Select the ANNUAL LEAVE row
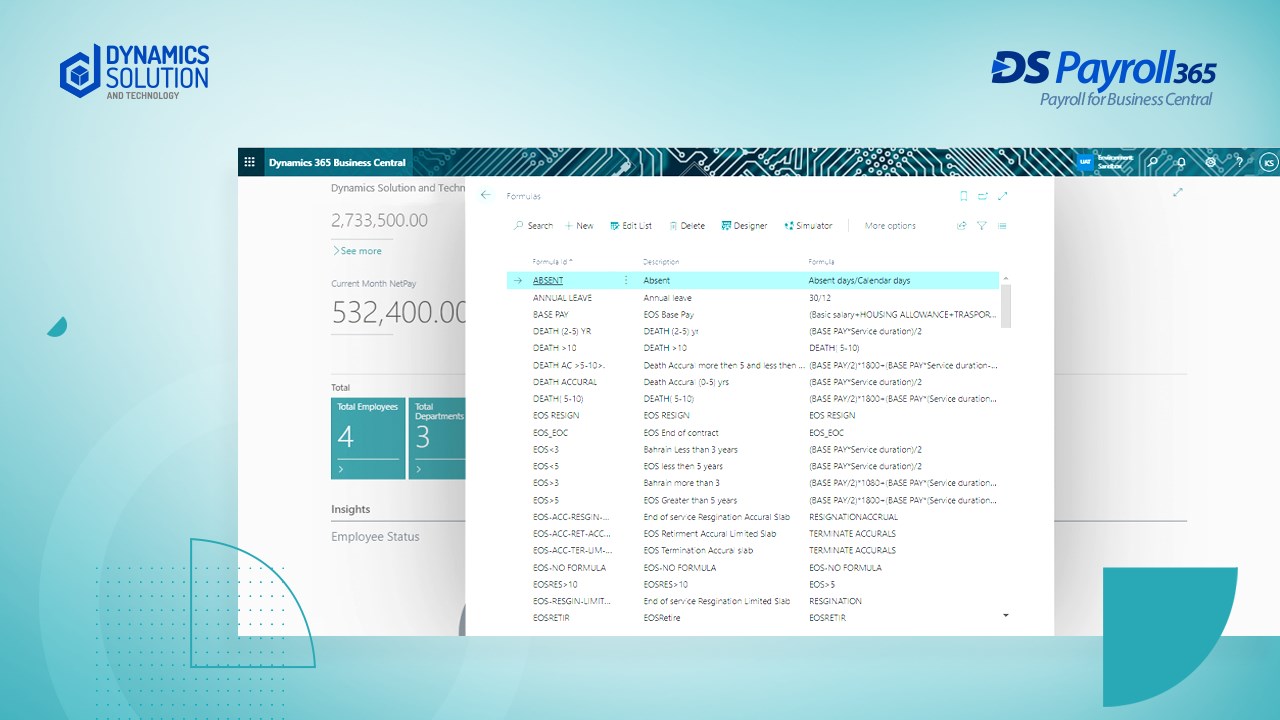The image size is (1280, 720). tap(752, 298)
